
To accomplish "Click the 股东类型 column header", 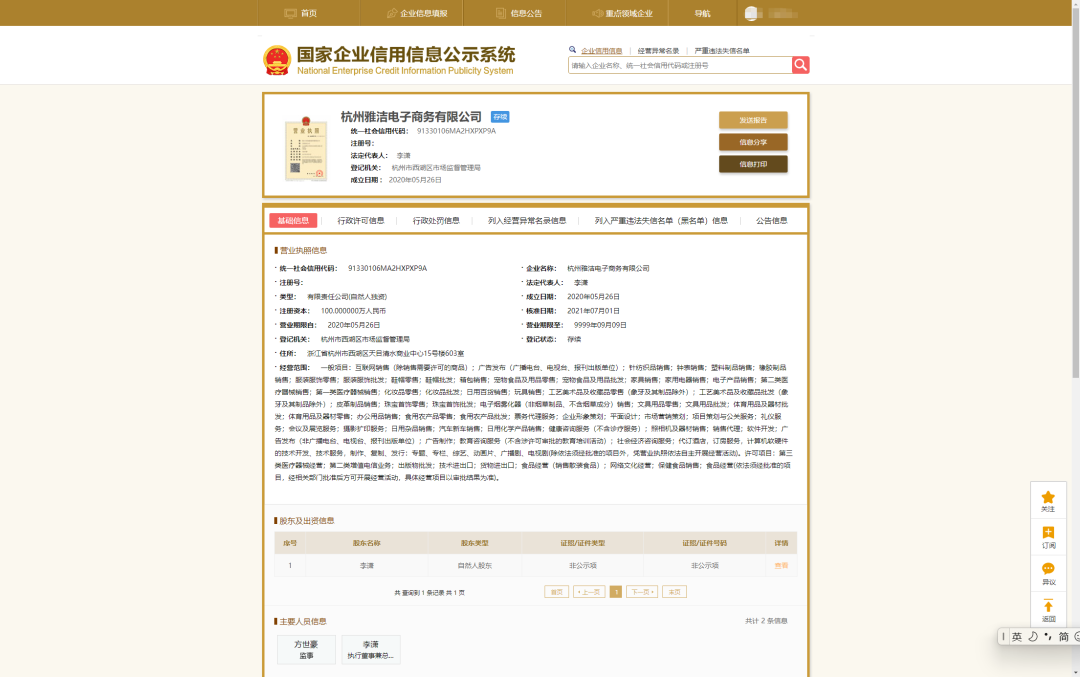I will pyautogui.click(x=475, y=543).
